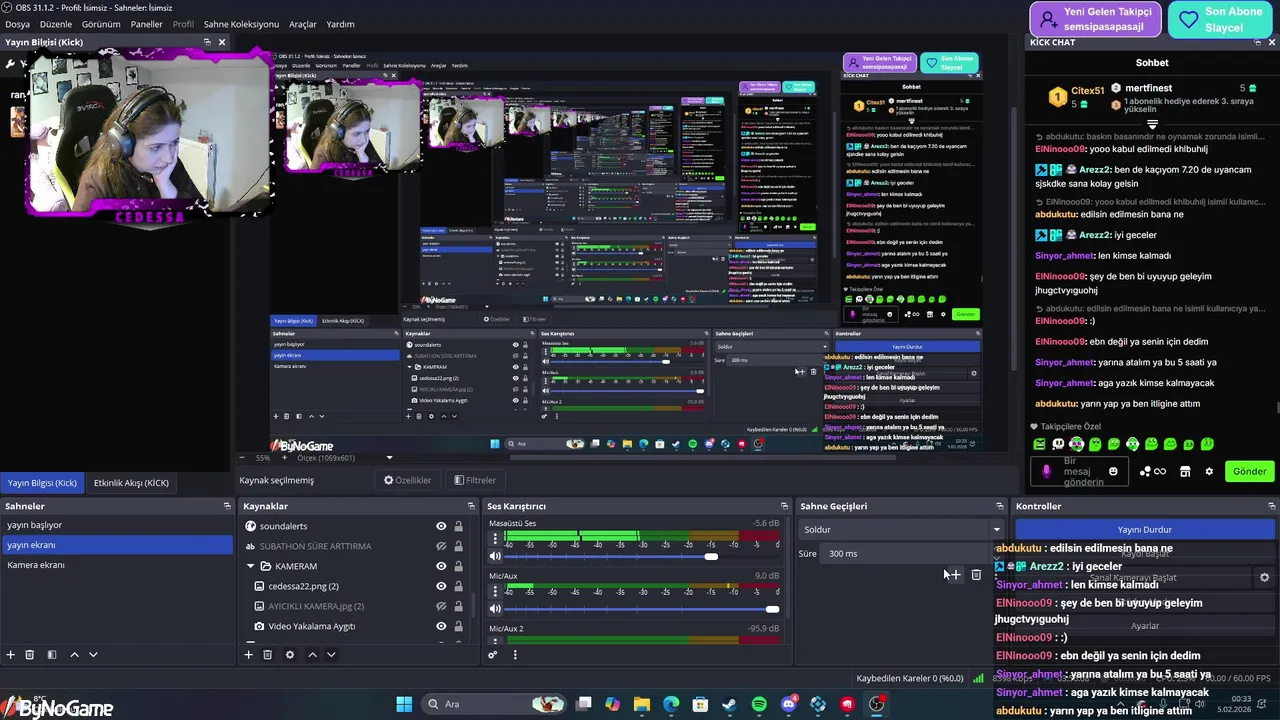The image size is (1280, 720).
Task: Open Steam from the taskbar
Action: (729, 705)
